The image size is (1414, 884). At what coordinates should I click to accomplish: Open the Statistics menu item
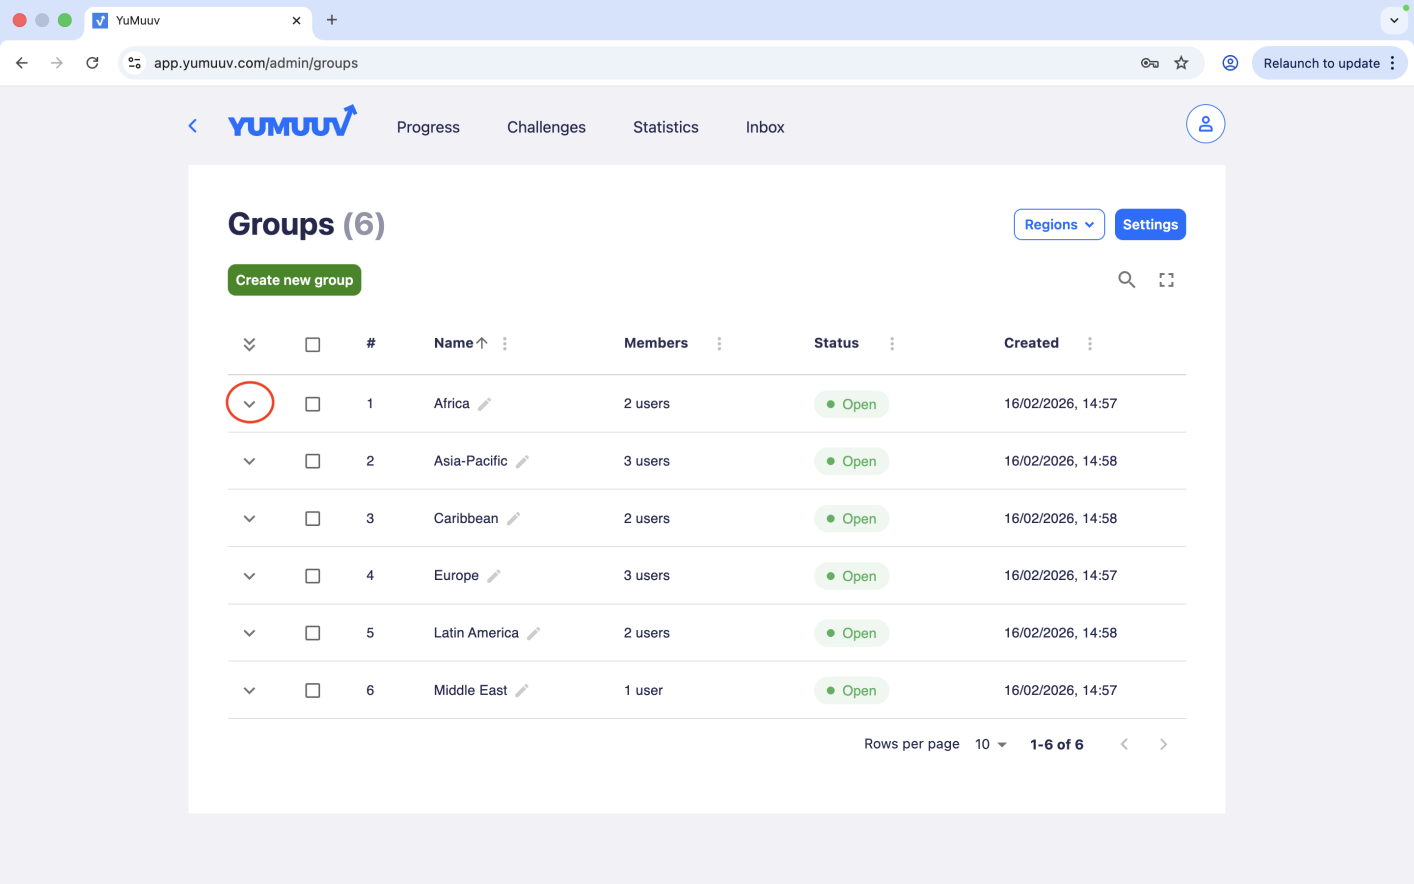tap(665, 127)
